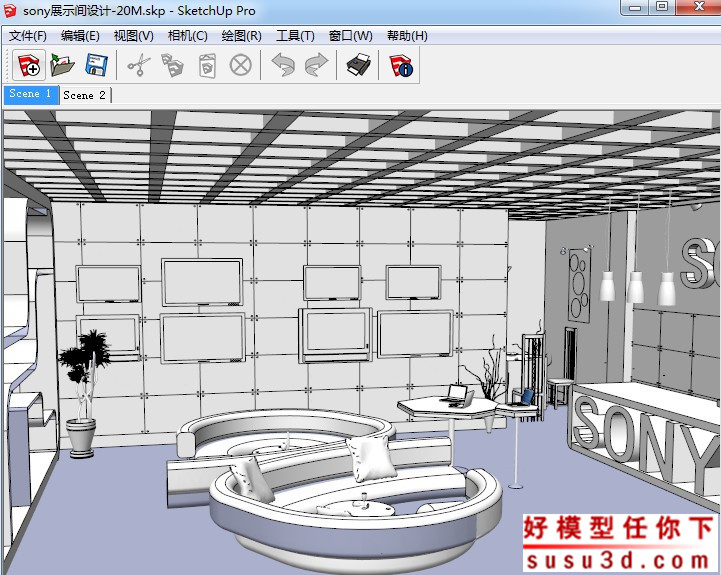This screenshot has width=721, height=575.
Task: Click the Copy icon in toolbar
Action: tap(172, 65)
